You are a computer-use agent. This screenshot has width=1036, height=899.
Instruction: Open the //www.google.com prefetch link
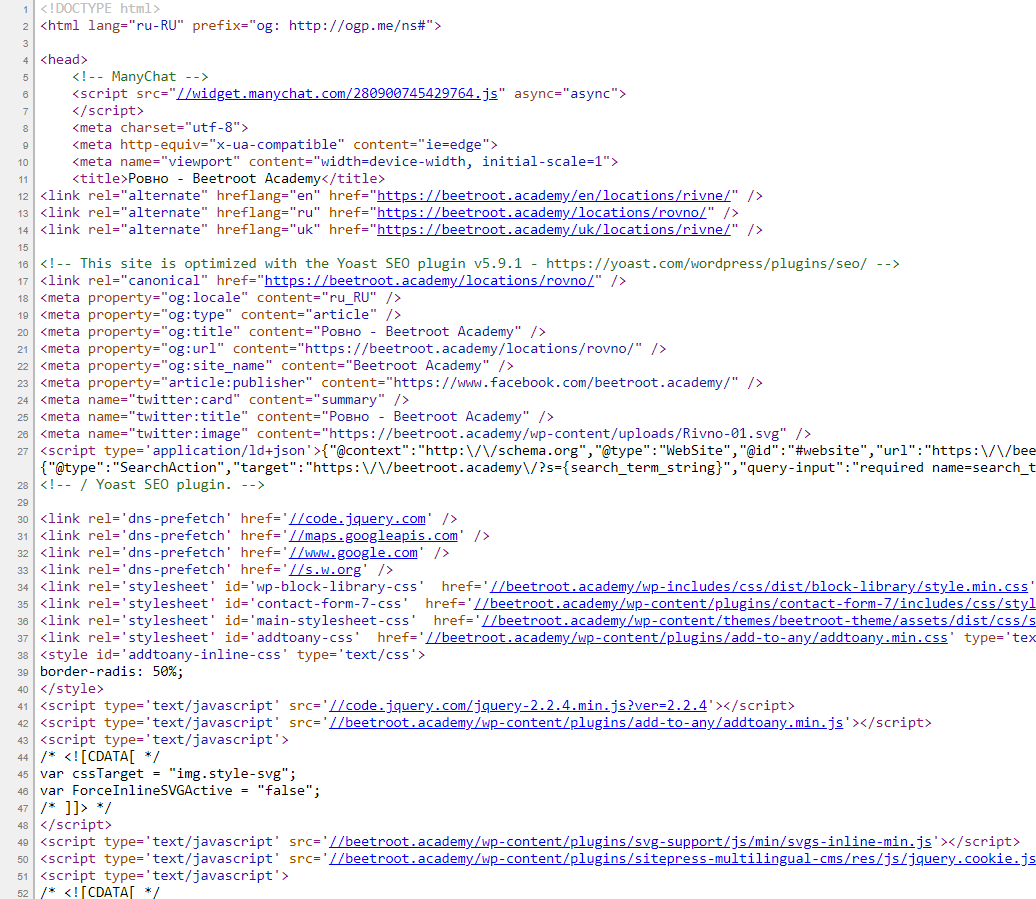[353, 553]
